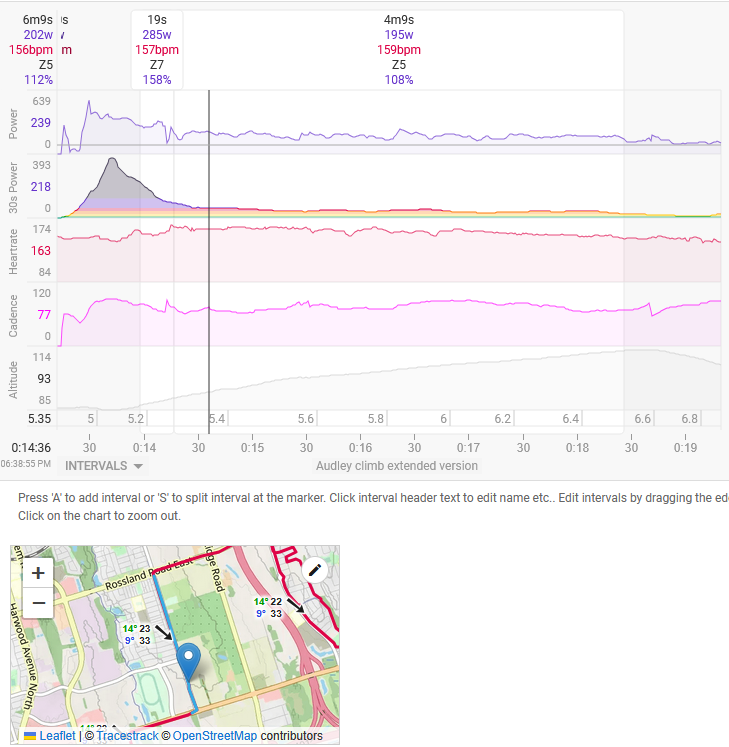Open the OpenStreetMap attribution link
729x747 pixels.
[214, 736]
